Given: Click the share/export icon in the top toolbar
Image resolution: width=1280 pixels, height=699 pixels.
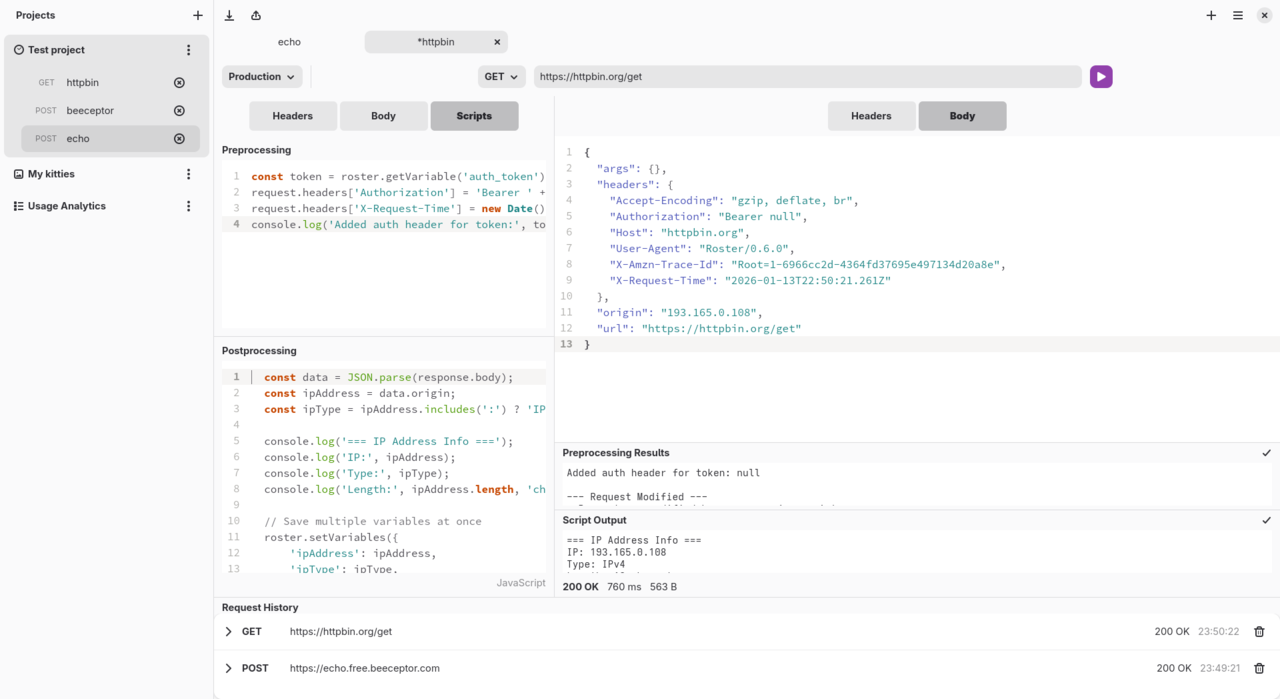Looking at the screenshot, I should [x=255, y=15].
